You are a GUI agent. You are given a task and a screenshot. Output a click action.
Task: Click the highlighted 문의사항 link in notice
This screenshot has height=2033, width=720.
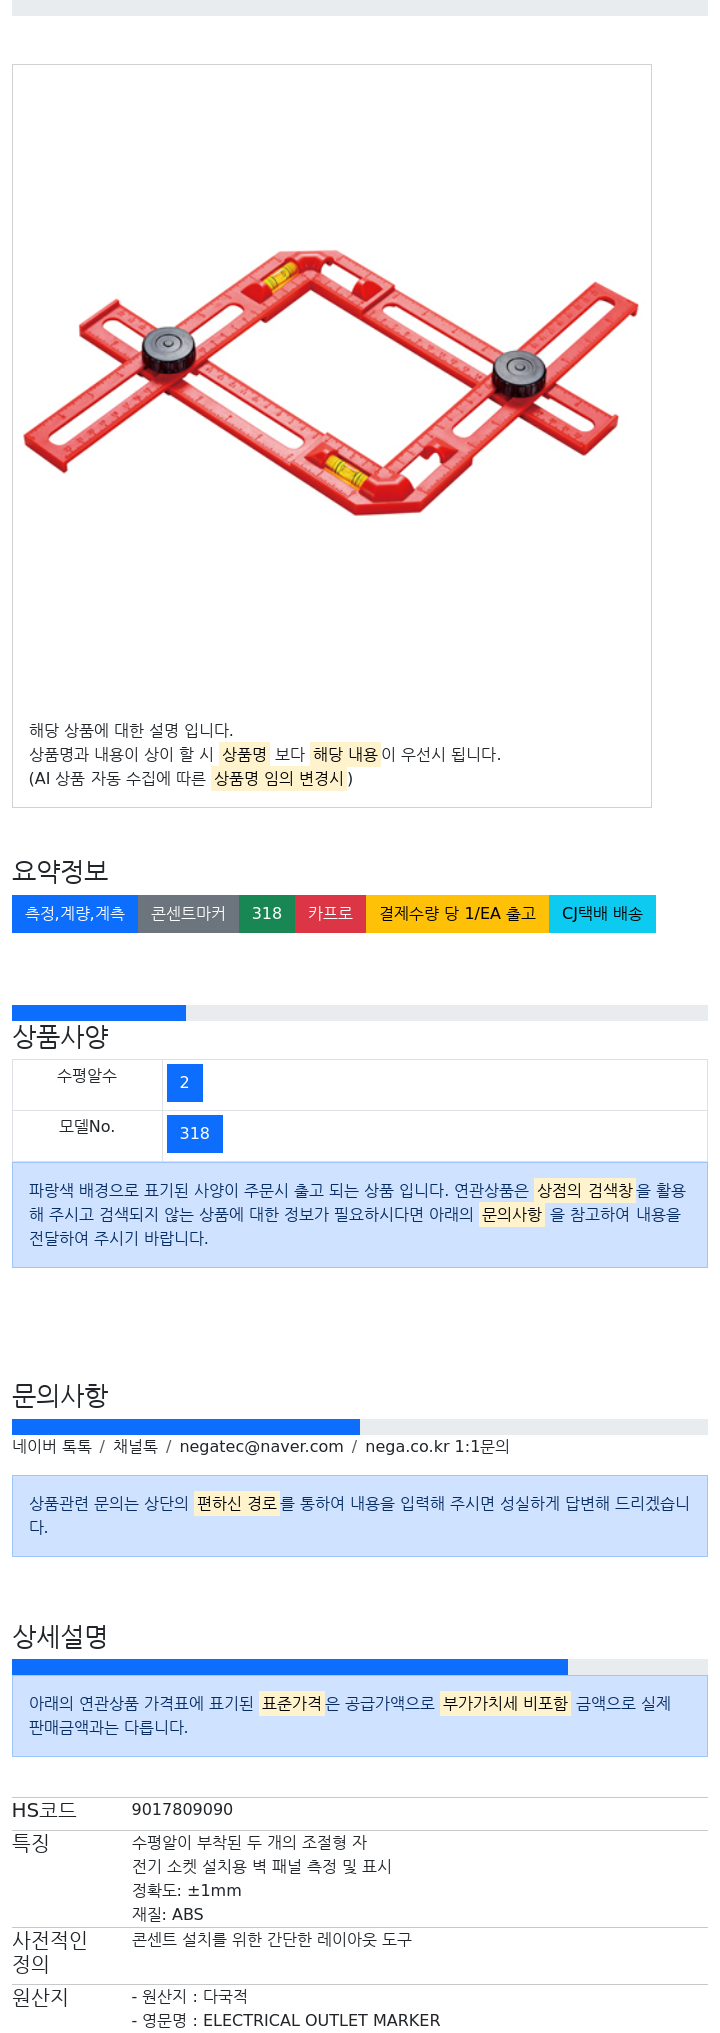point(512,1214)
